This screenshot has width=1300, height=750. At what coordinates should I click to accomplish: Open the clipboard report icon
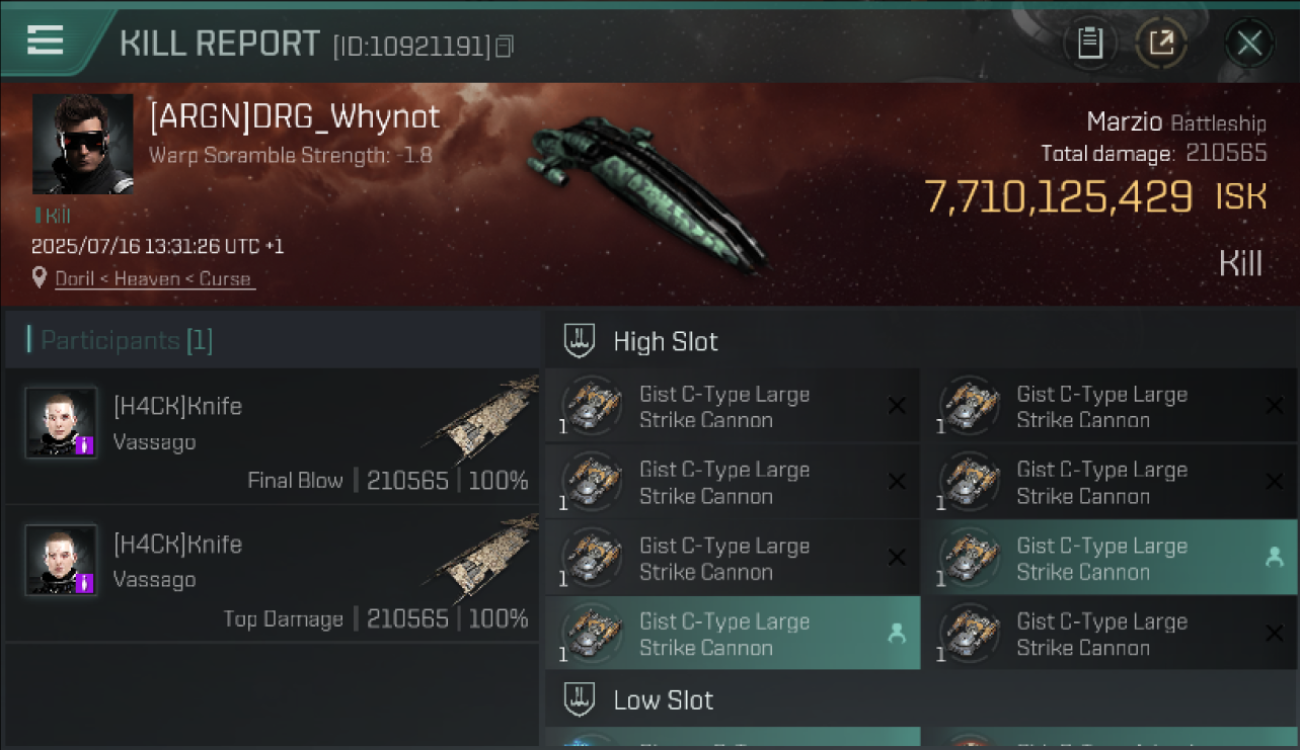1090,43
